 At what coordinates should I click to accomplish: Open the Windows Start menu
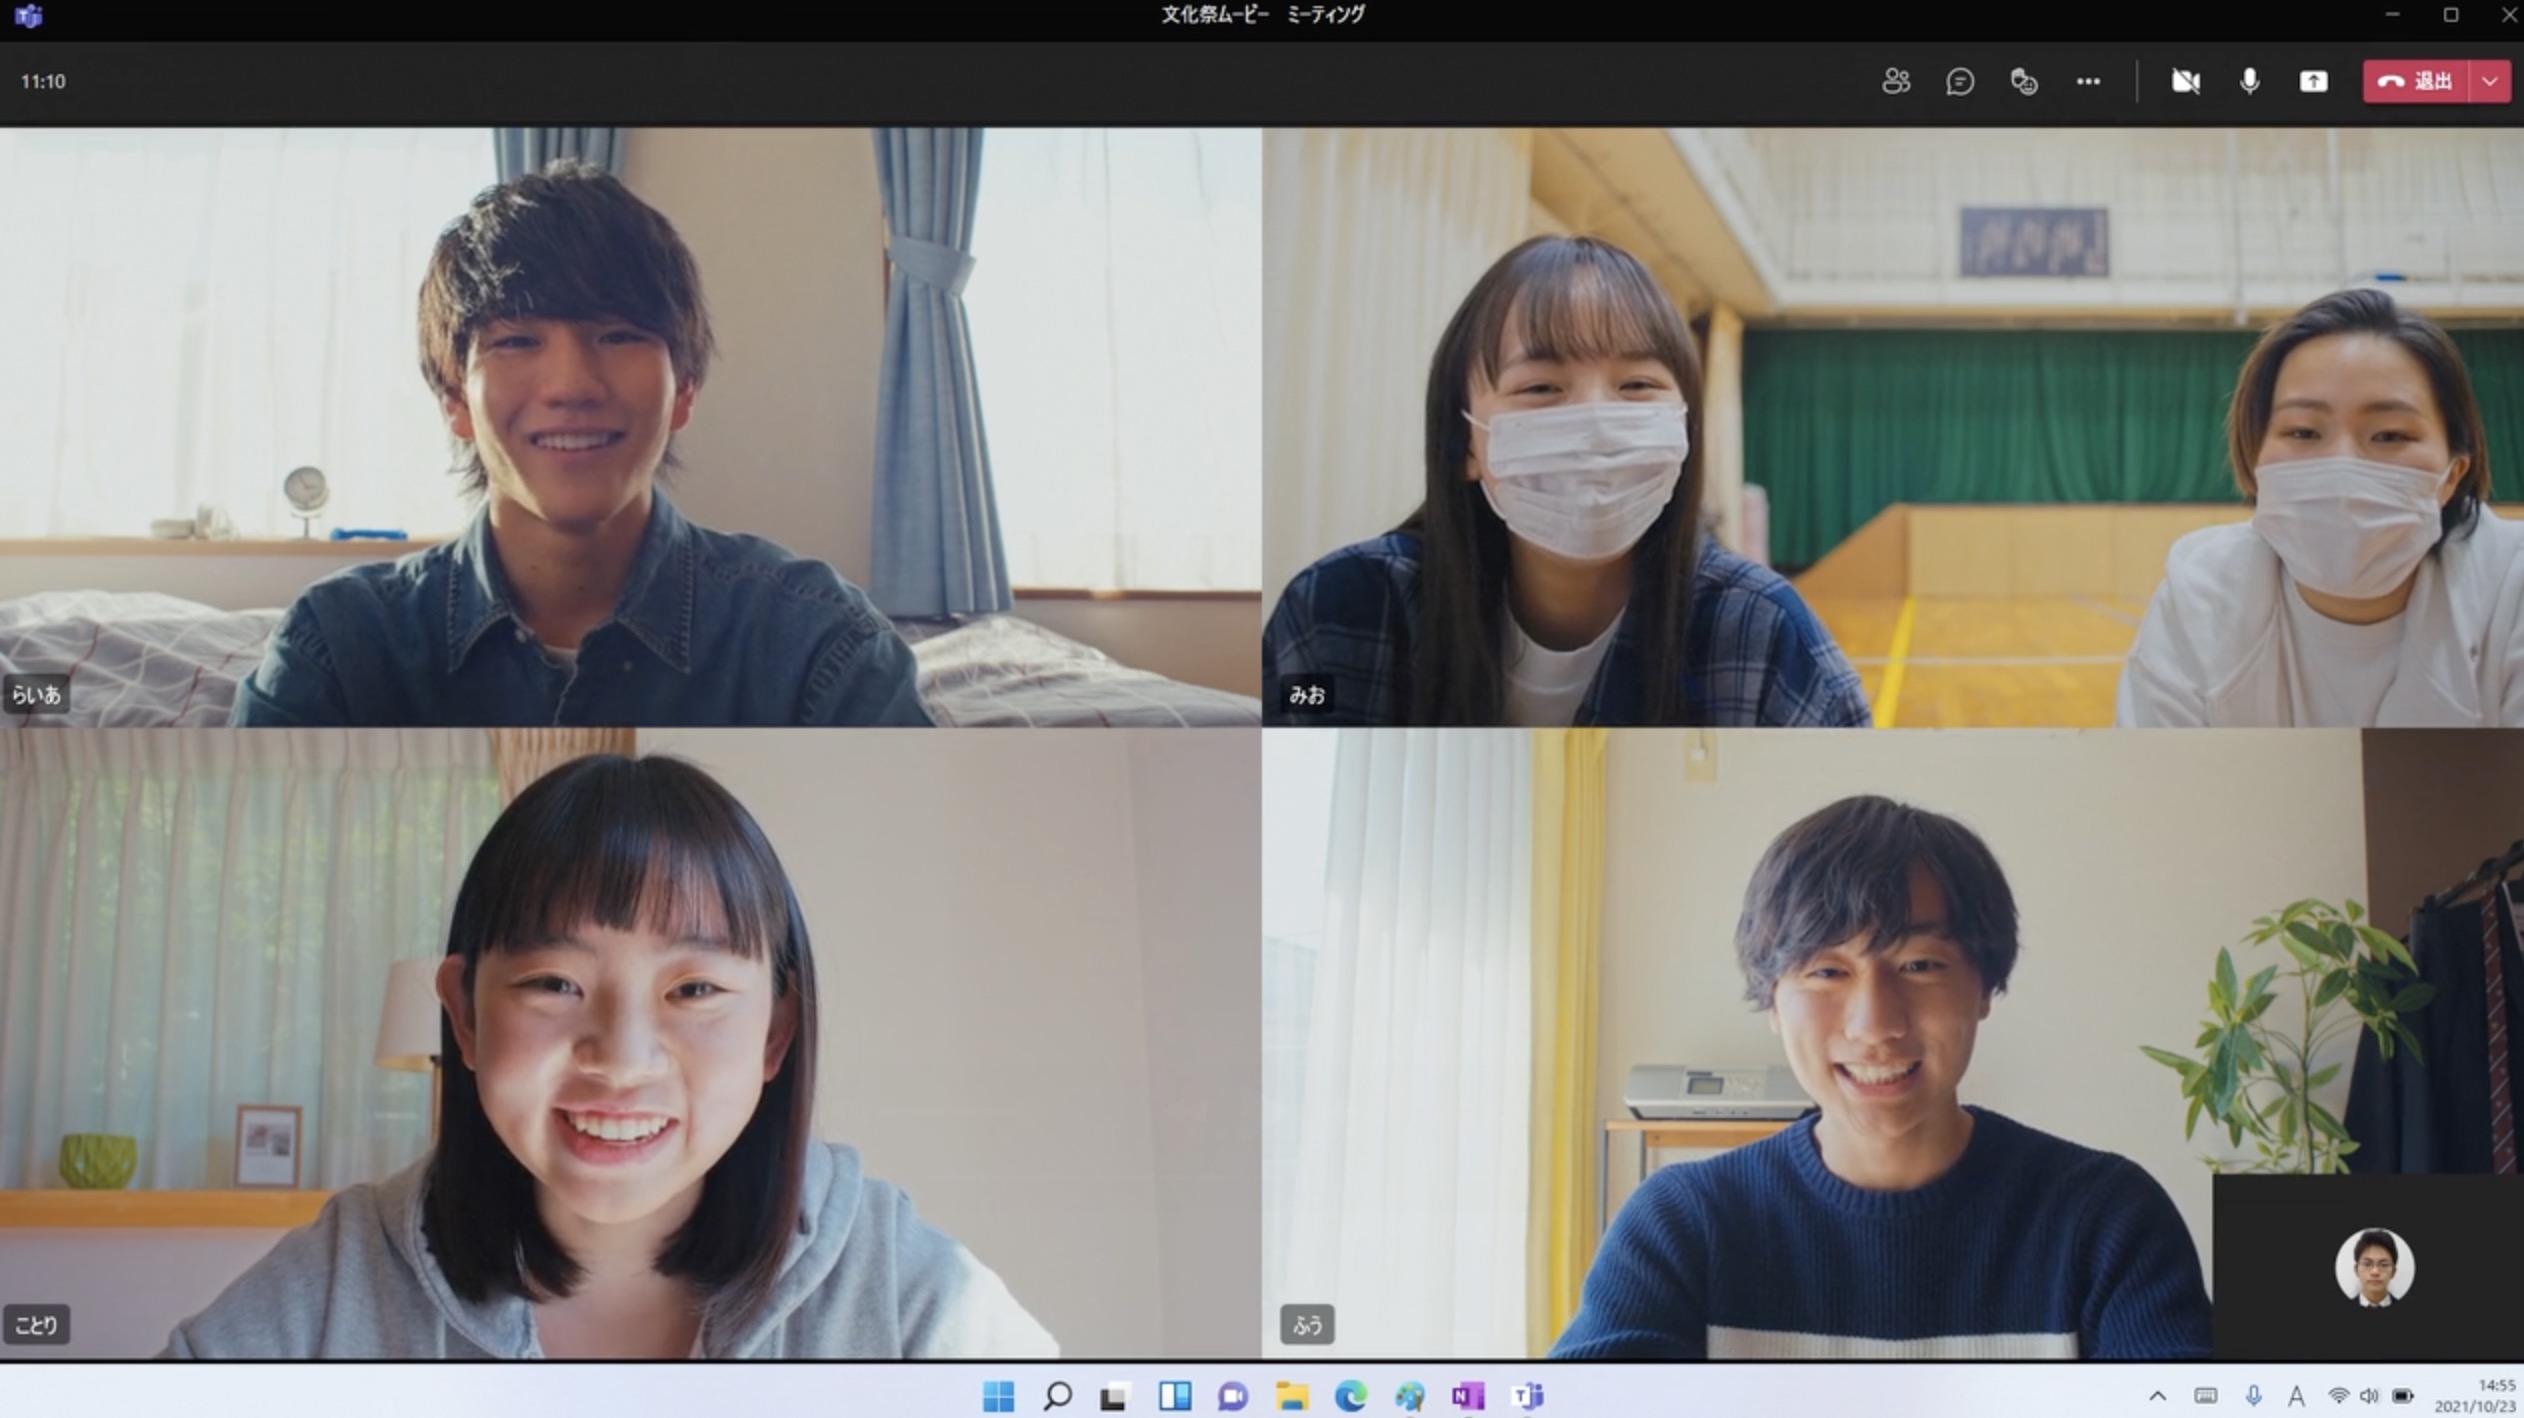point(998,1396)
